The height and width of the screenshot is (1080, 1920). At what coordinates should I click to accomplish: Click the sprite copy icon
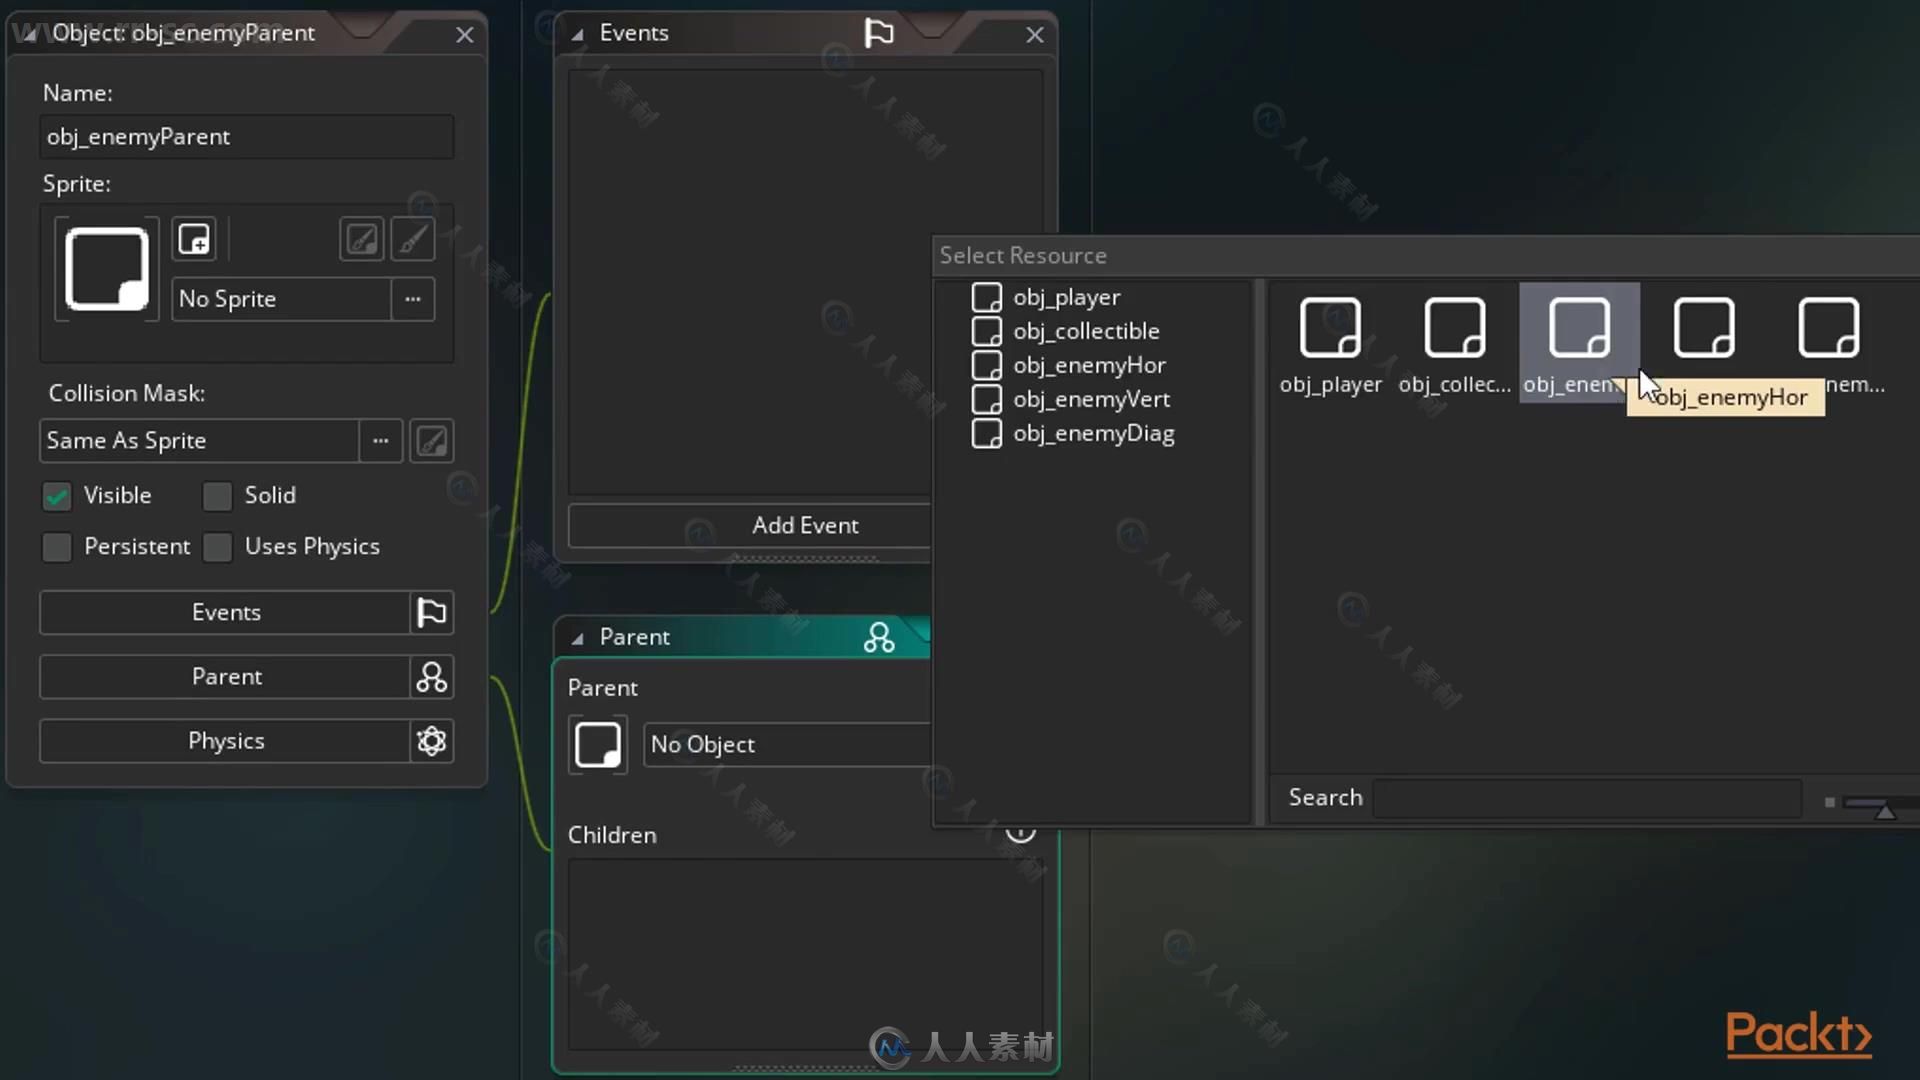pyautogui.click(x=194, y=239)
